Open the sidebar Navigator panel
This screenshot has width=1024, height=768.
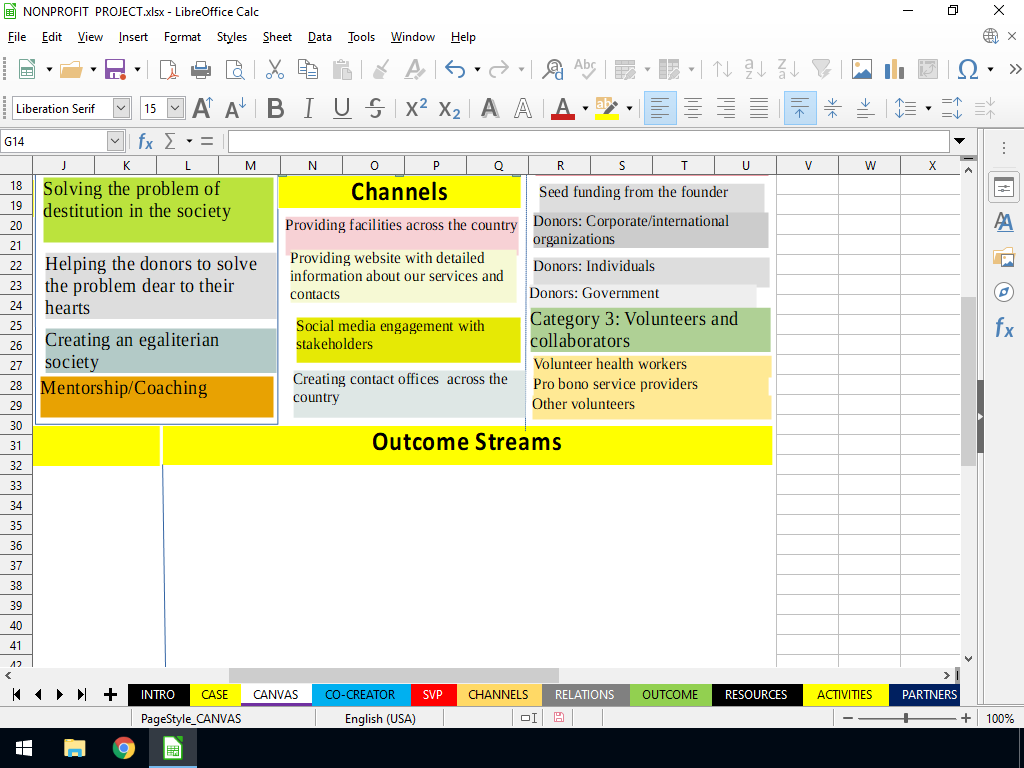point(1004,292)
